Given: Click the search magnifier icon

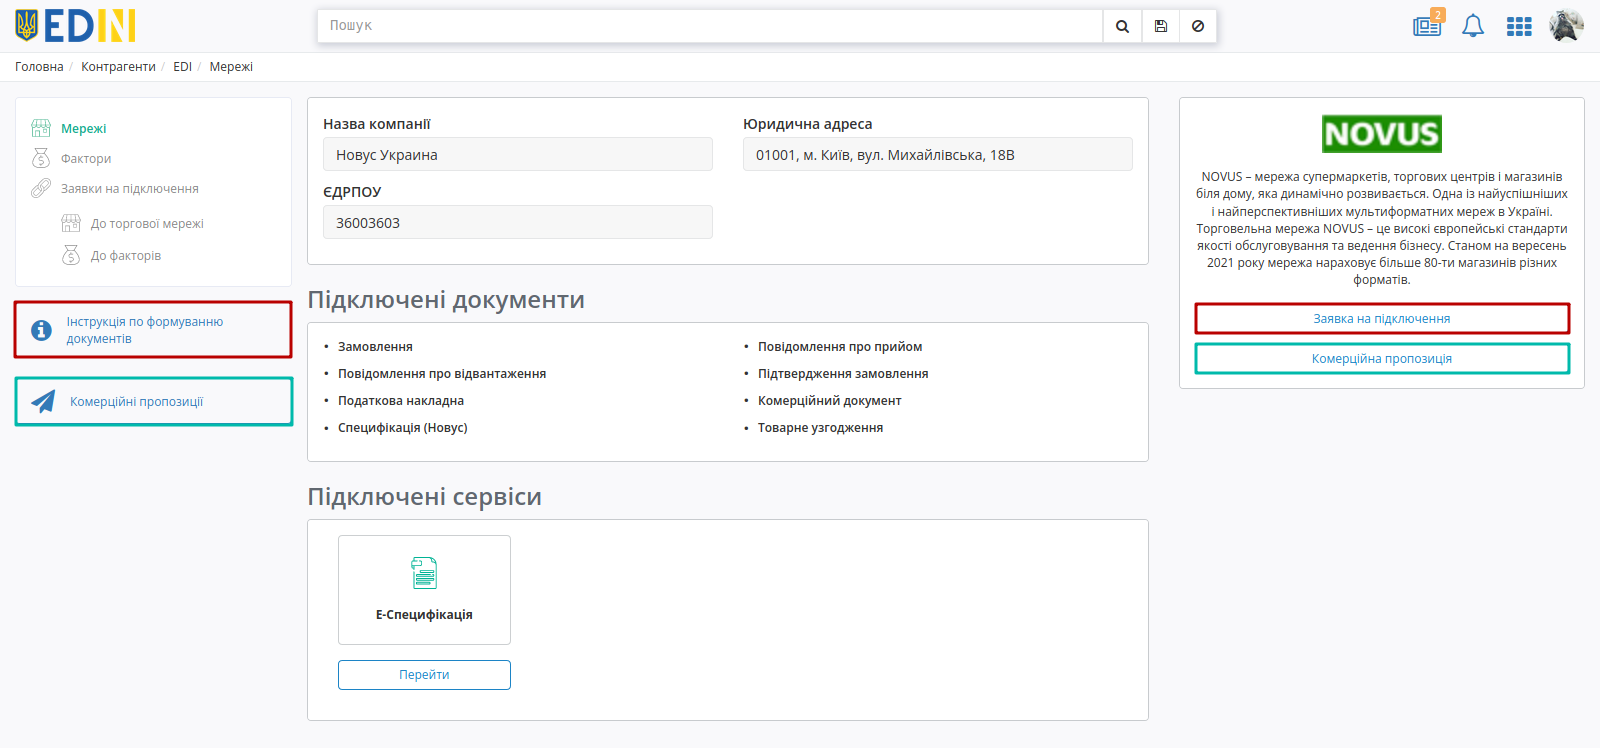Looking at the screenshot, I should [x=1122, y=26].
